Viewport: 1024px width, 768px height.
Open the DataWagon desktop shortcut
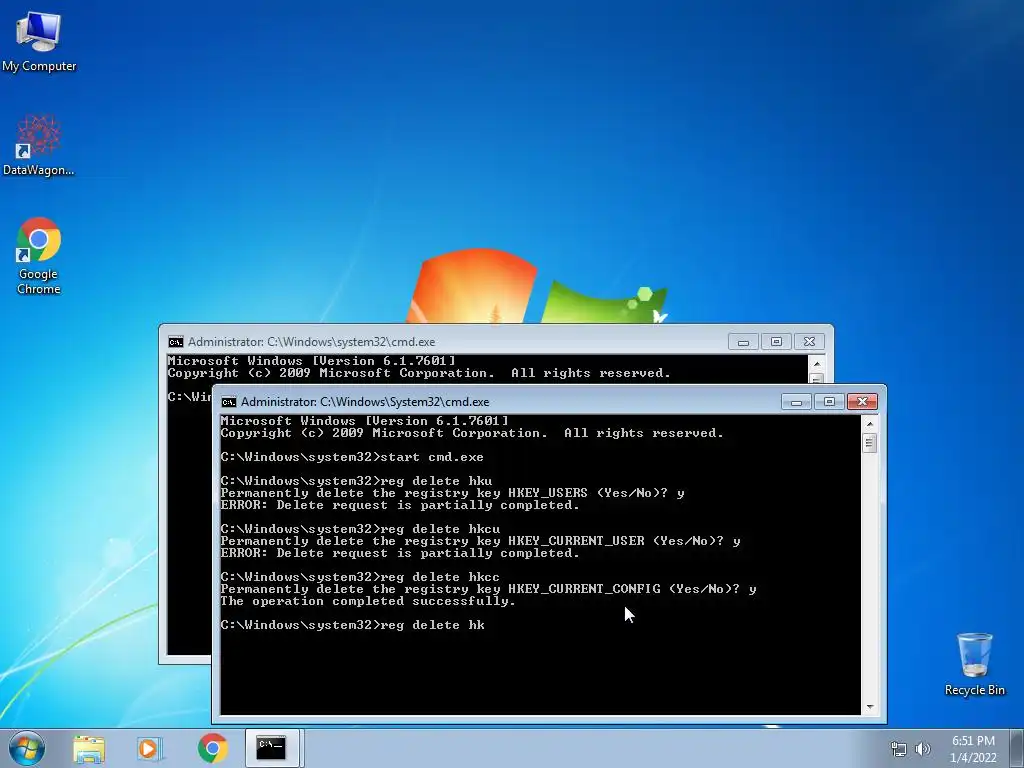pos(39,145)
